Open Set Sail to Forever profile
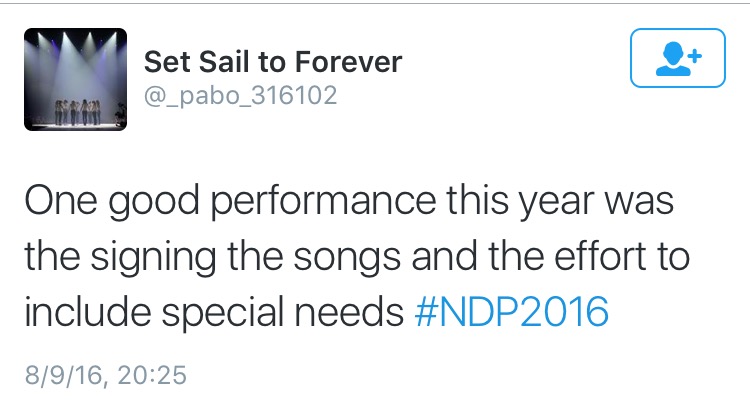 pos(273,62)
